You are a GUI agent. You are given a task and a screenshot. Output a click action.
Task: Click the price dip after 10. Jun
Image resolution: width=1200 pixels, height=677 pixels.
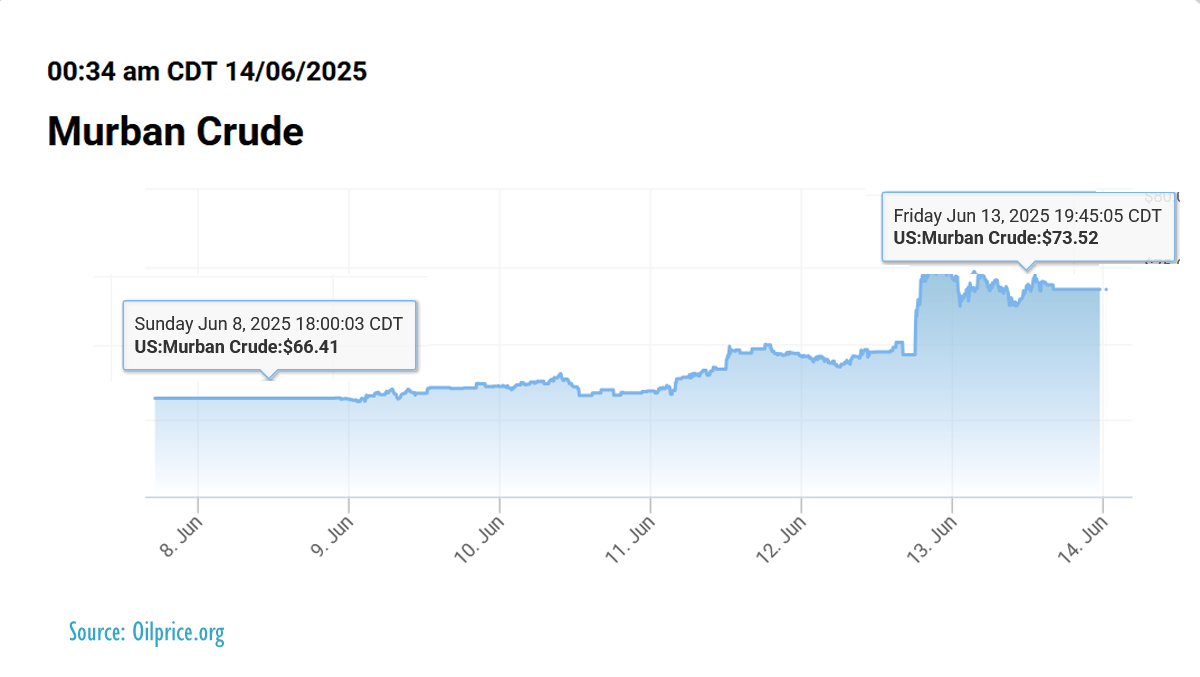click(588, 394)
